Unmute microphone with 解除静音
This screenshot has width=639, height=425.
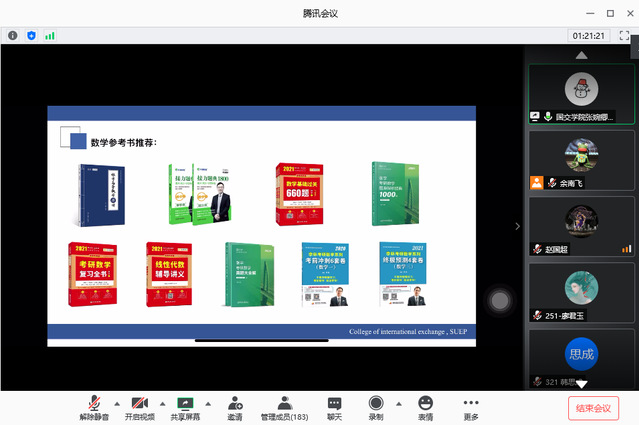click(x=94, y=408)
